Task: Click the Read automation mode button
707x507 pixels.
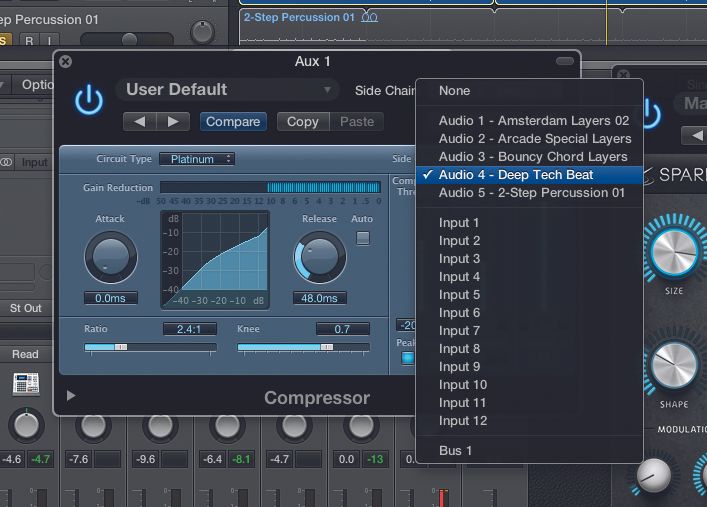Action: click(x=25, y=354)
